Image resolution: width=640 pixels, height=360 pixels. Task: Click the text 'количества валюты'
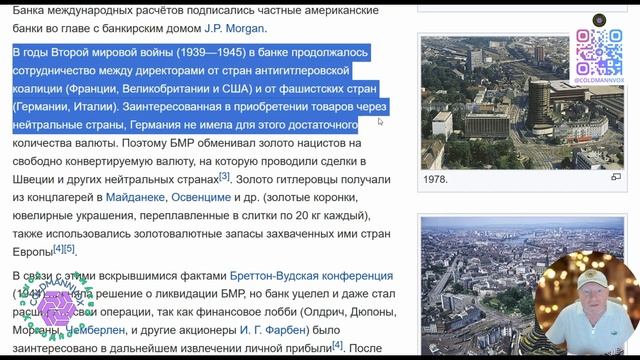coord(65,143)
